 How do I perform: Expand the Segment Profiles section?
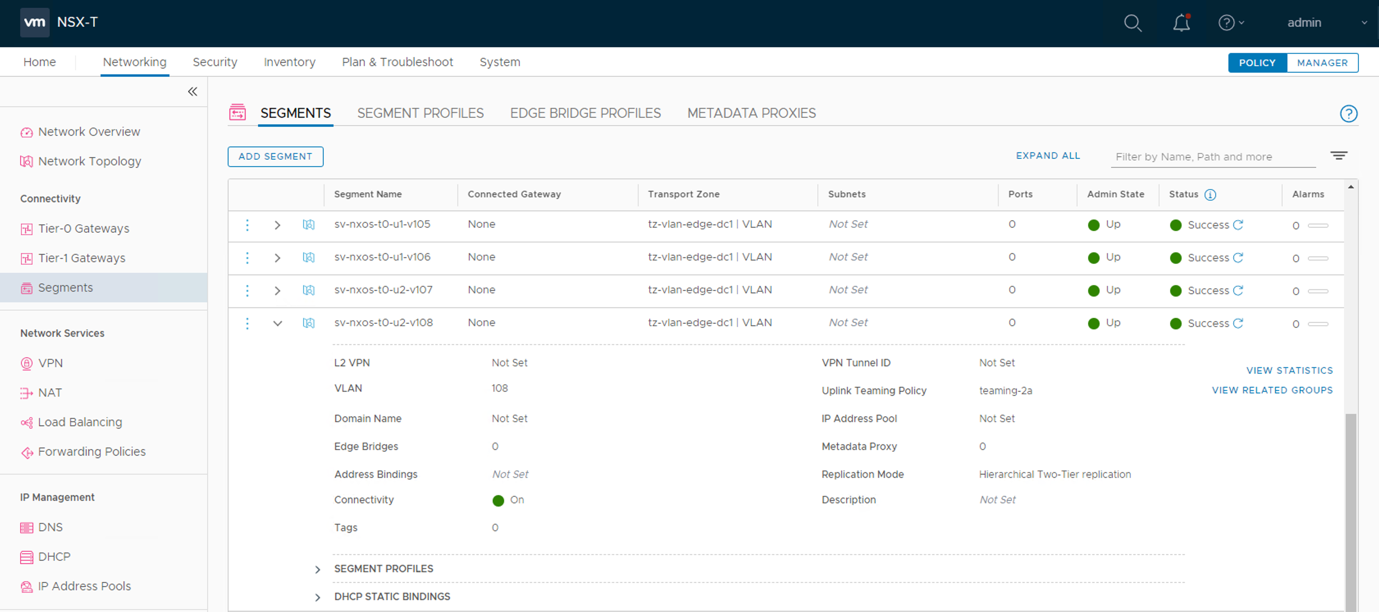pyautogui.click(x=318, y=570)
